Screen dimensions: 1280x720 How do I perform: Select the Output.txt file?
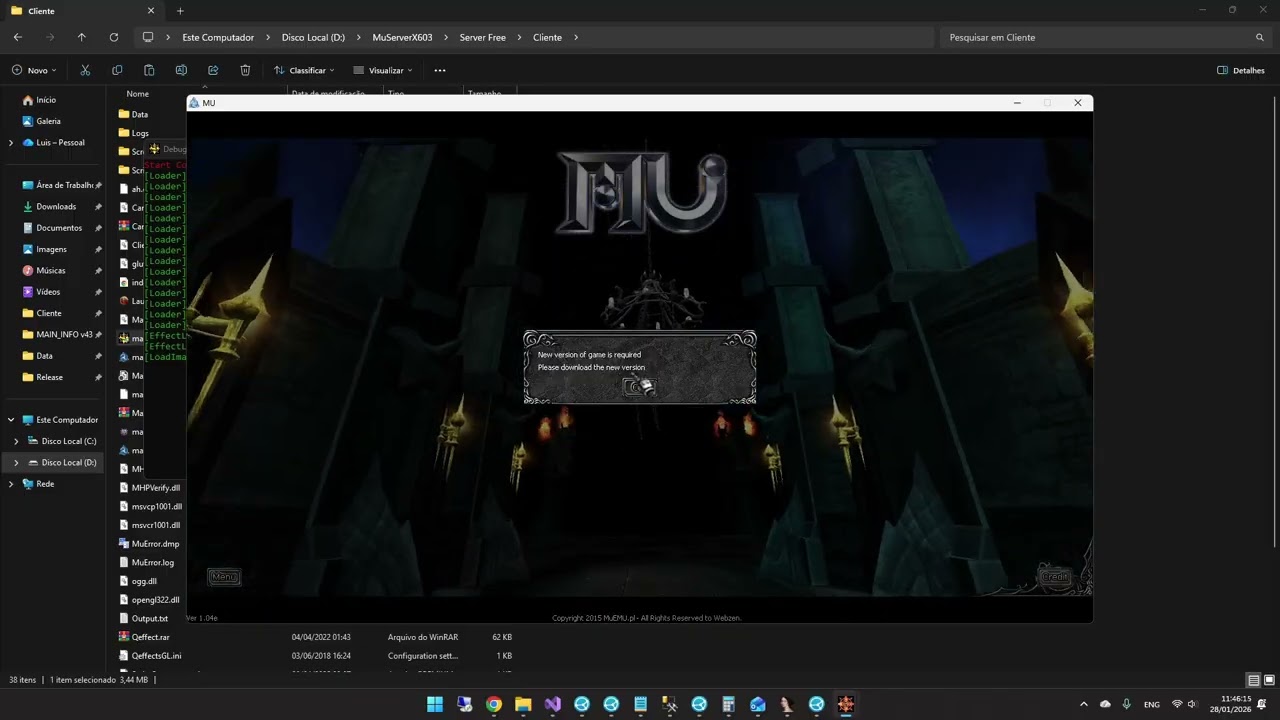150,619
